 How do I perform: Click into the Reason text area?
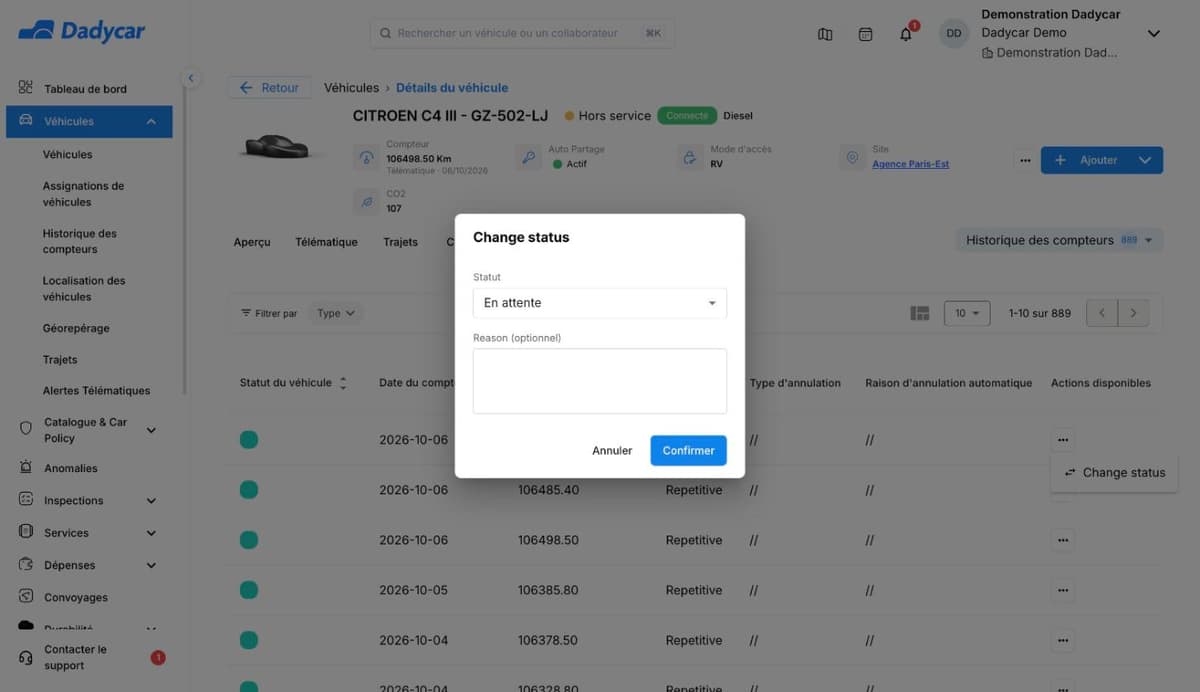[x=600, y=381]
